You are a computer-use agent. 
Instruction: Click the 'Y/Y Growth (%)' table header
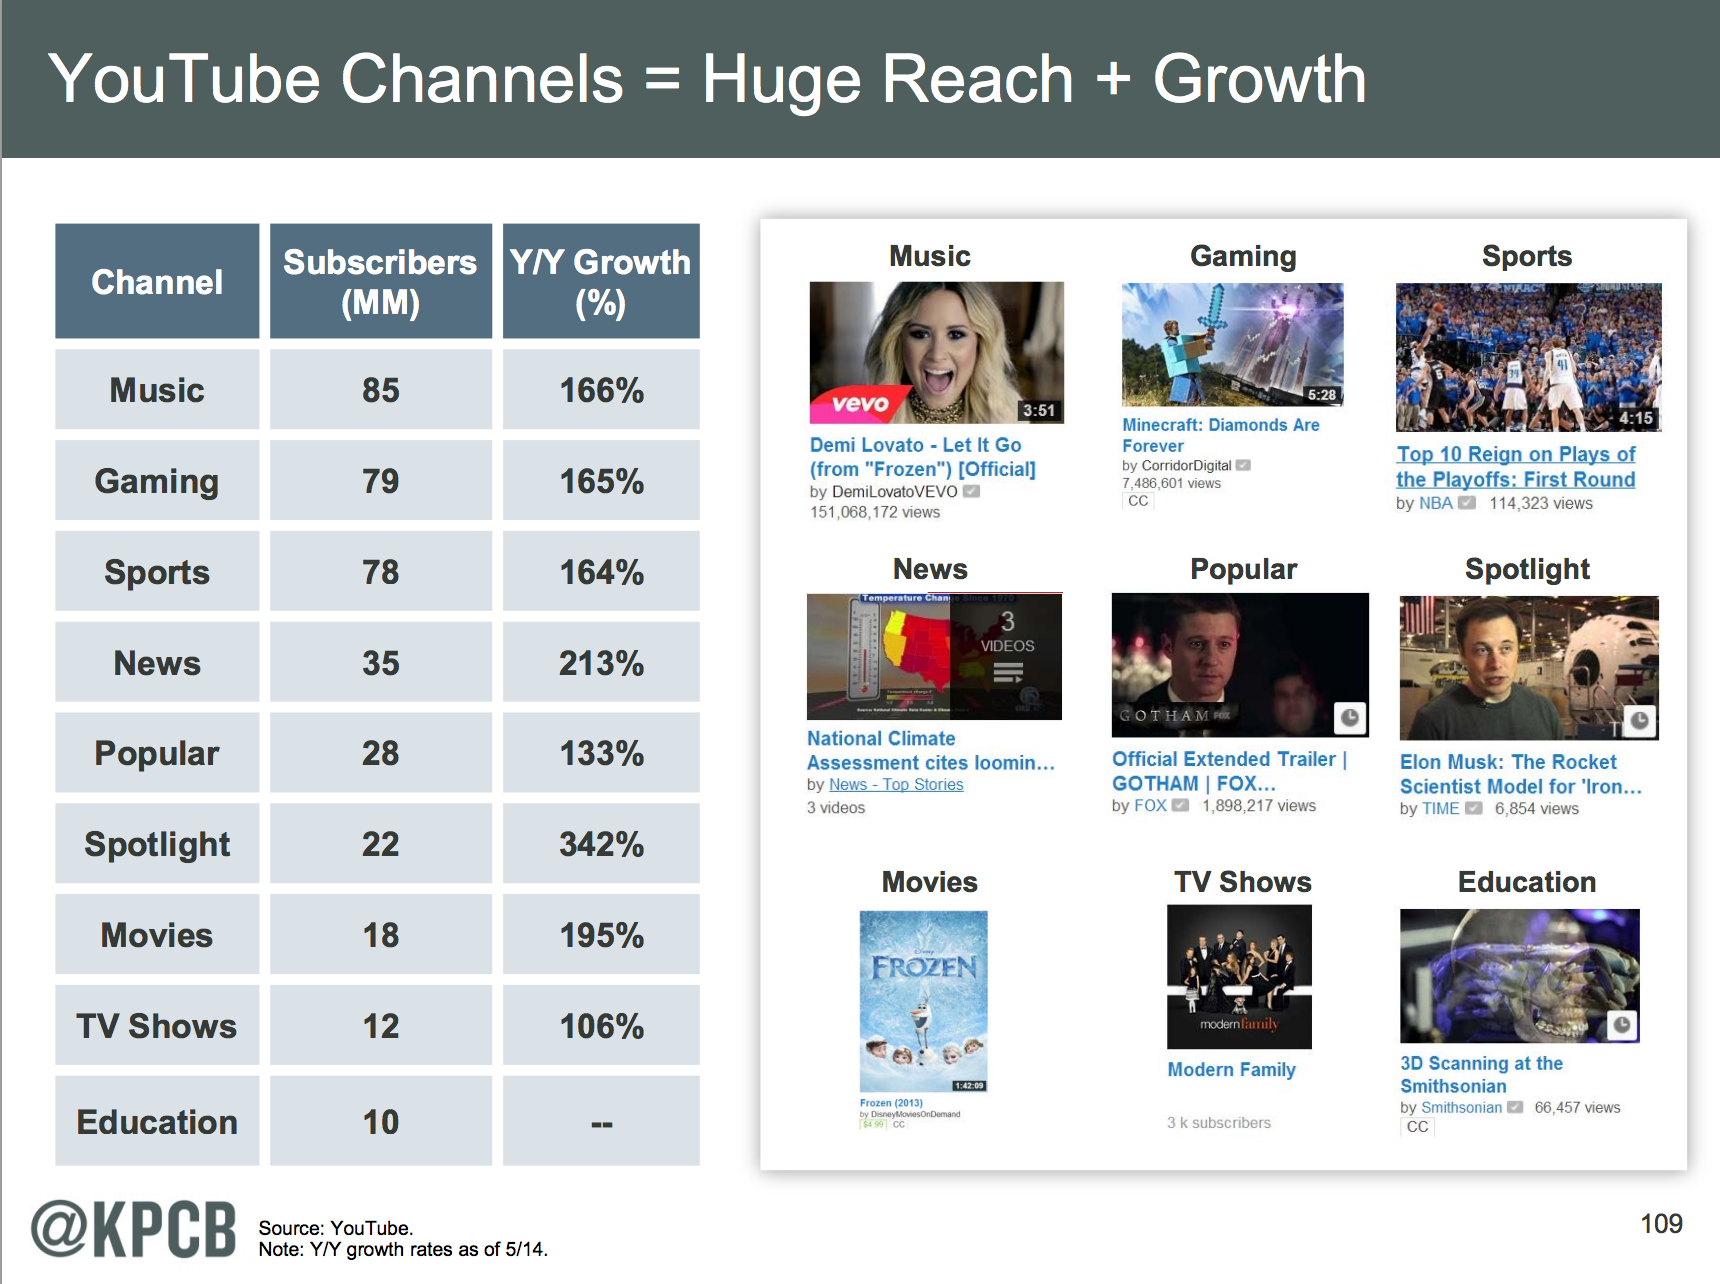click(601, 281)
